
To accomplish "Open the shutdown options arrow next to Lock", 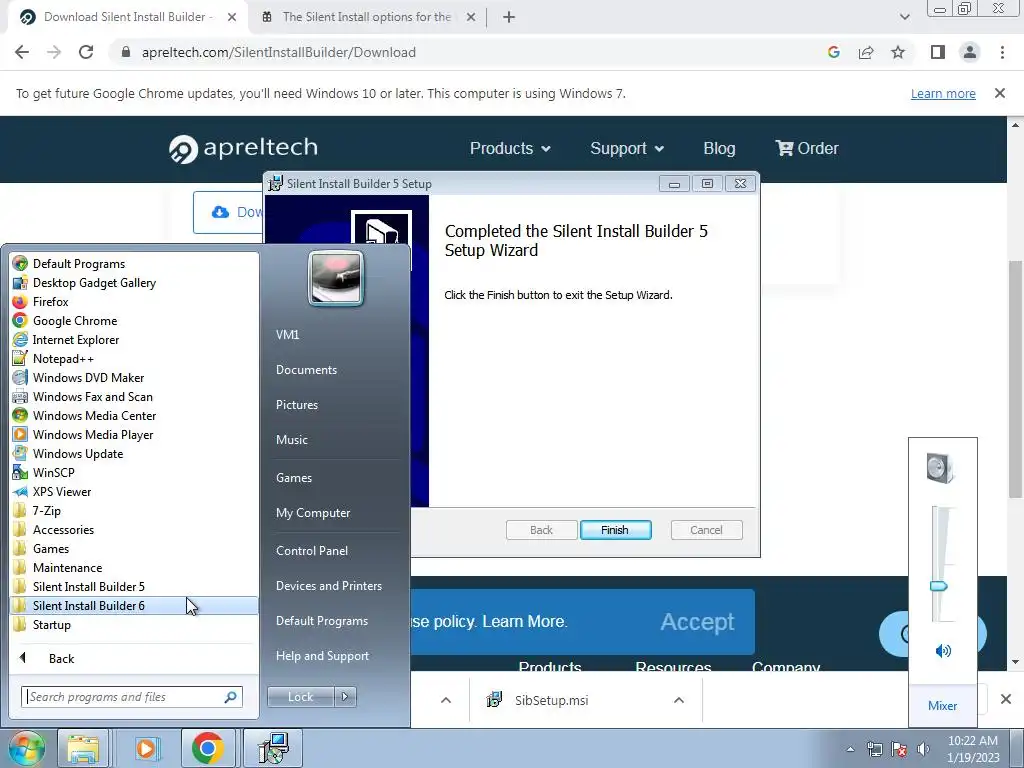I will [345, 697].
